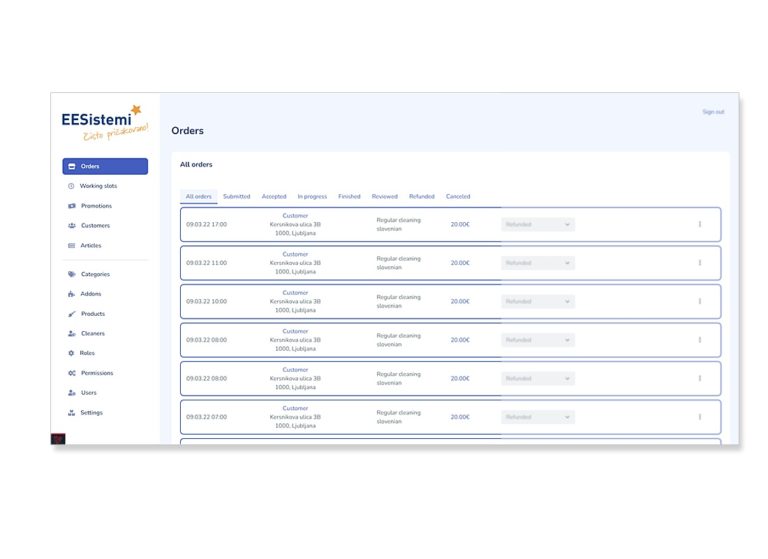Click Regular cleaning text in 10:00 order

[398, 297]
